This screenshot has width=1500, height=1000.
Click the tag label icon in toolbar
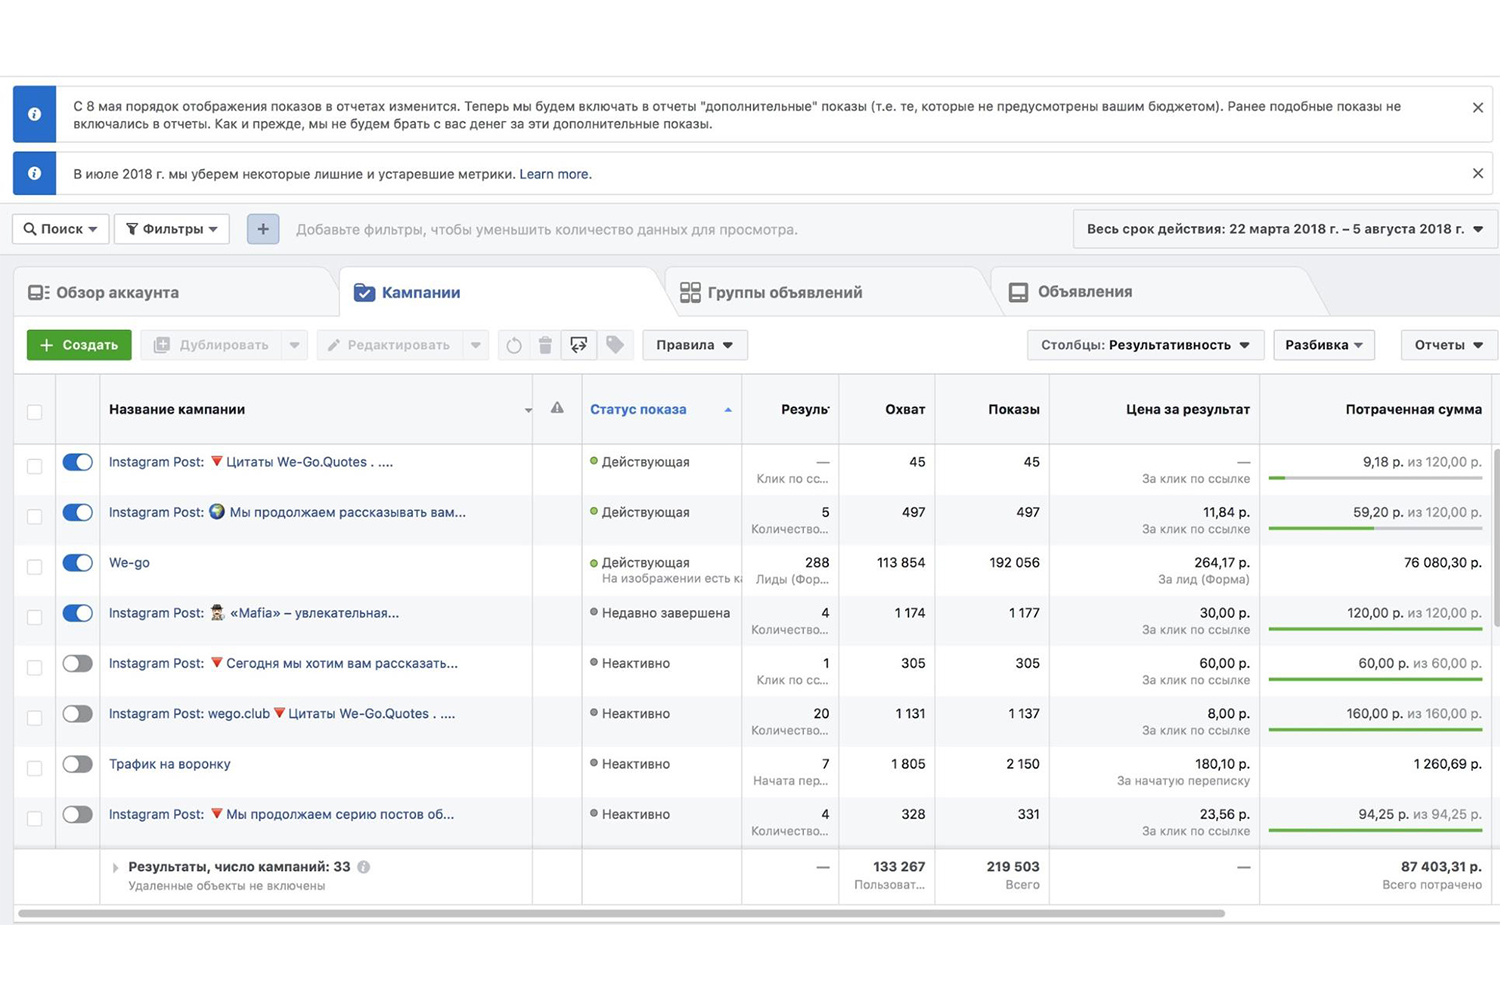[615, 345]
